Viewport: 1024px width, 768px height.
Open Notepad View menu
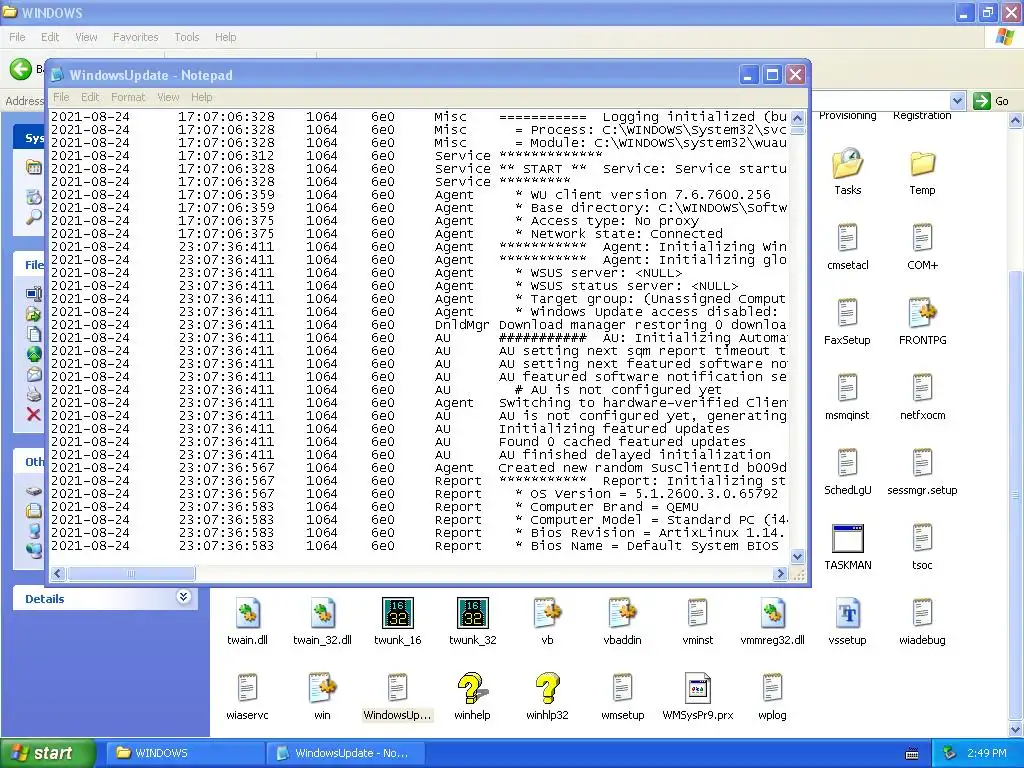coord(168,97)
